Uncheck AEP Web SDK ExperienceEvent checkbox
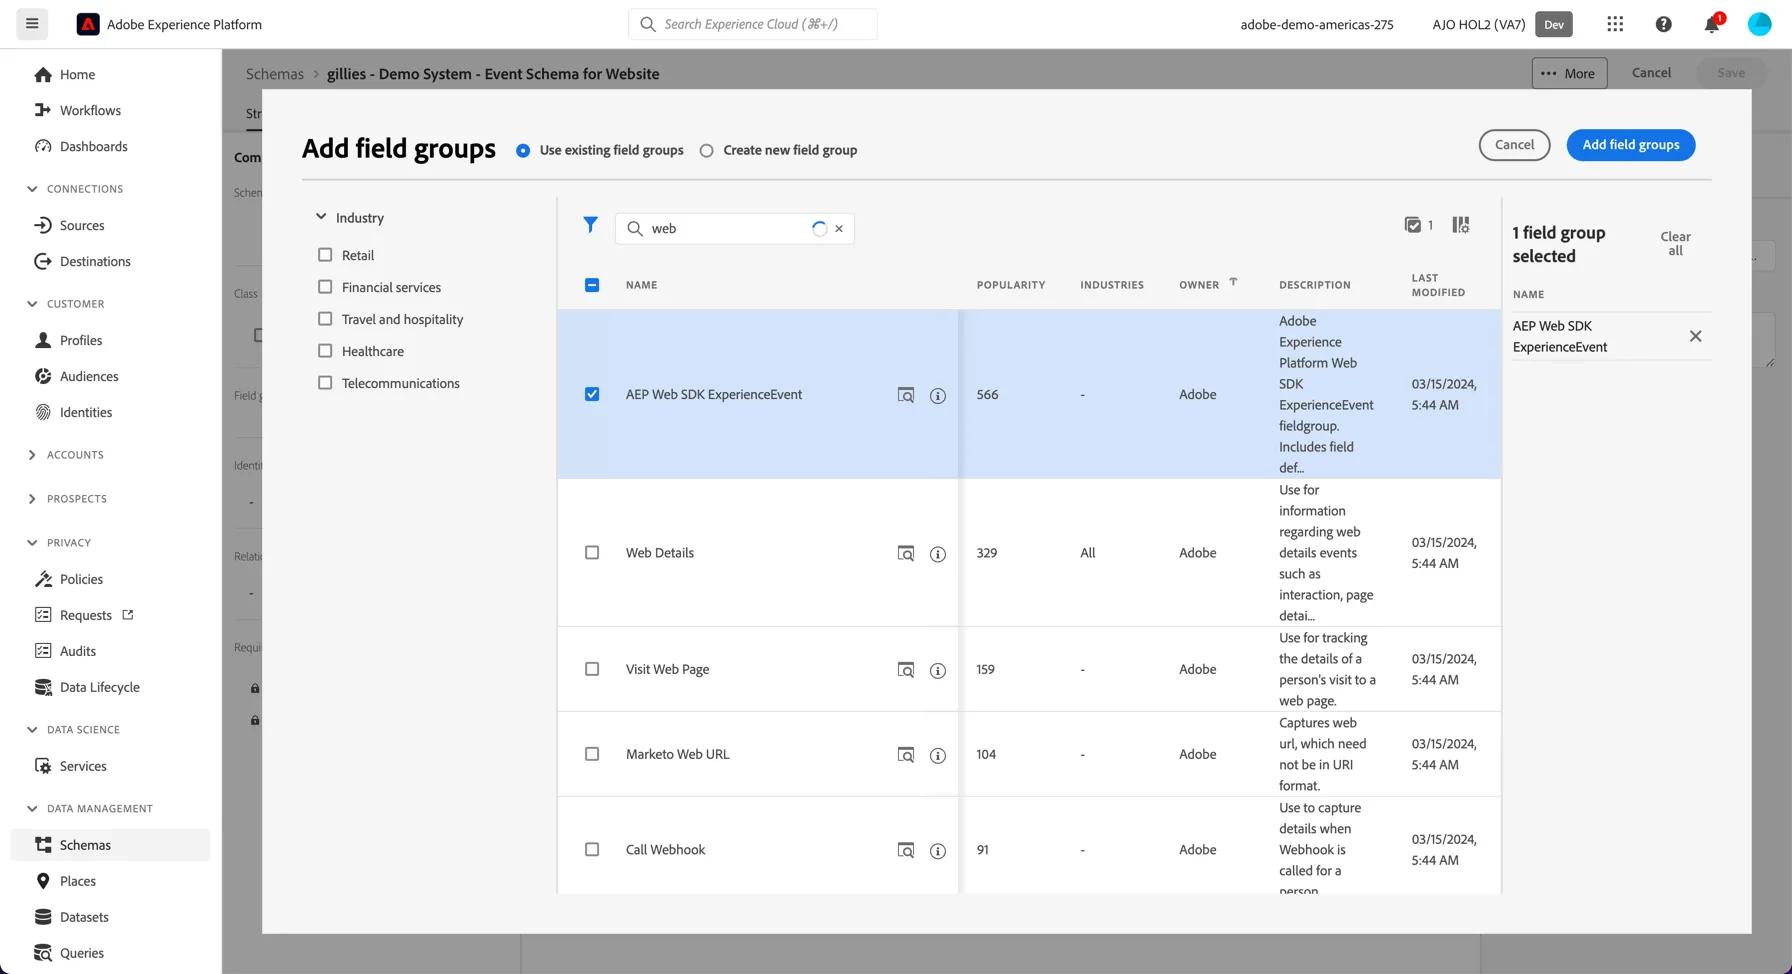Viewport: 1792px width, 974px height. click(x=592, y=394)
